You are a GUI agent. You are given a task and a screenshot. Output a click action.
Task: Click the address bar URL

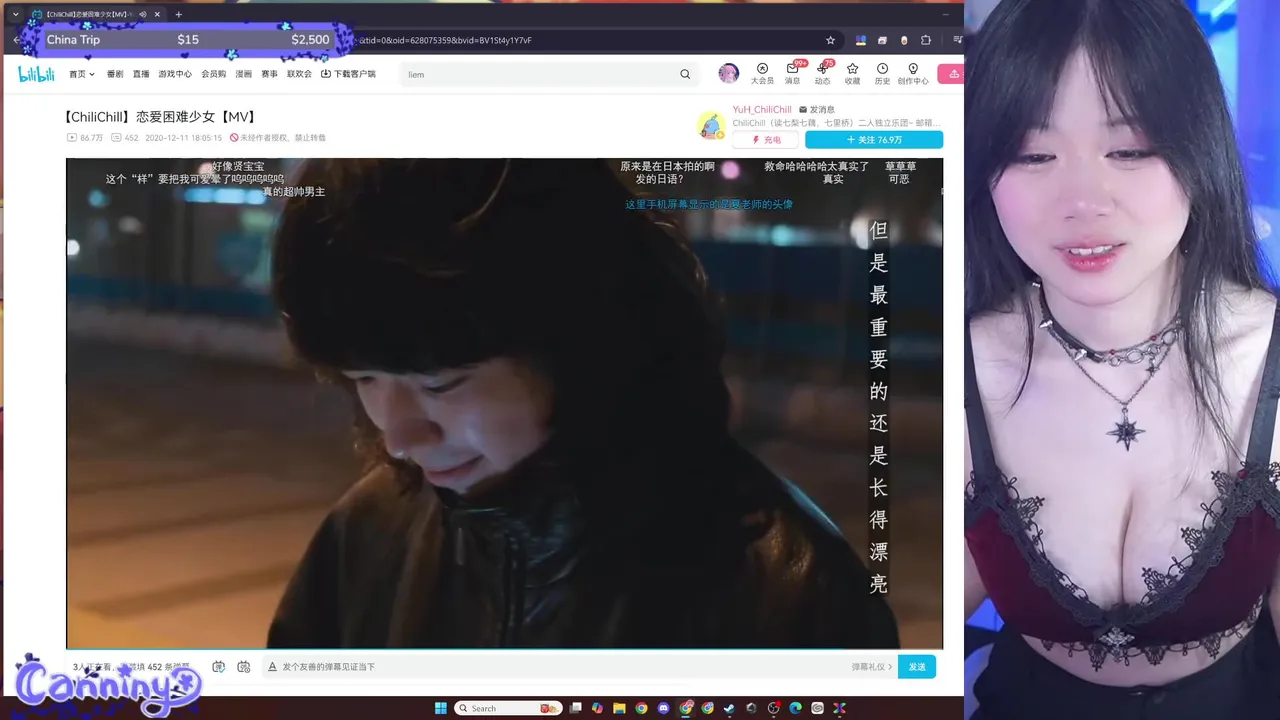445,40
